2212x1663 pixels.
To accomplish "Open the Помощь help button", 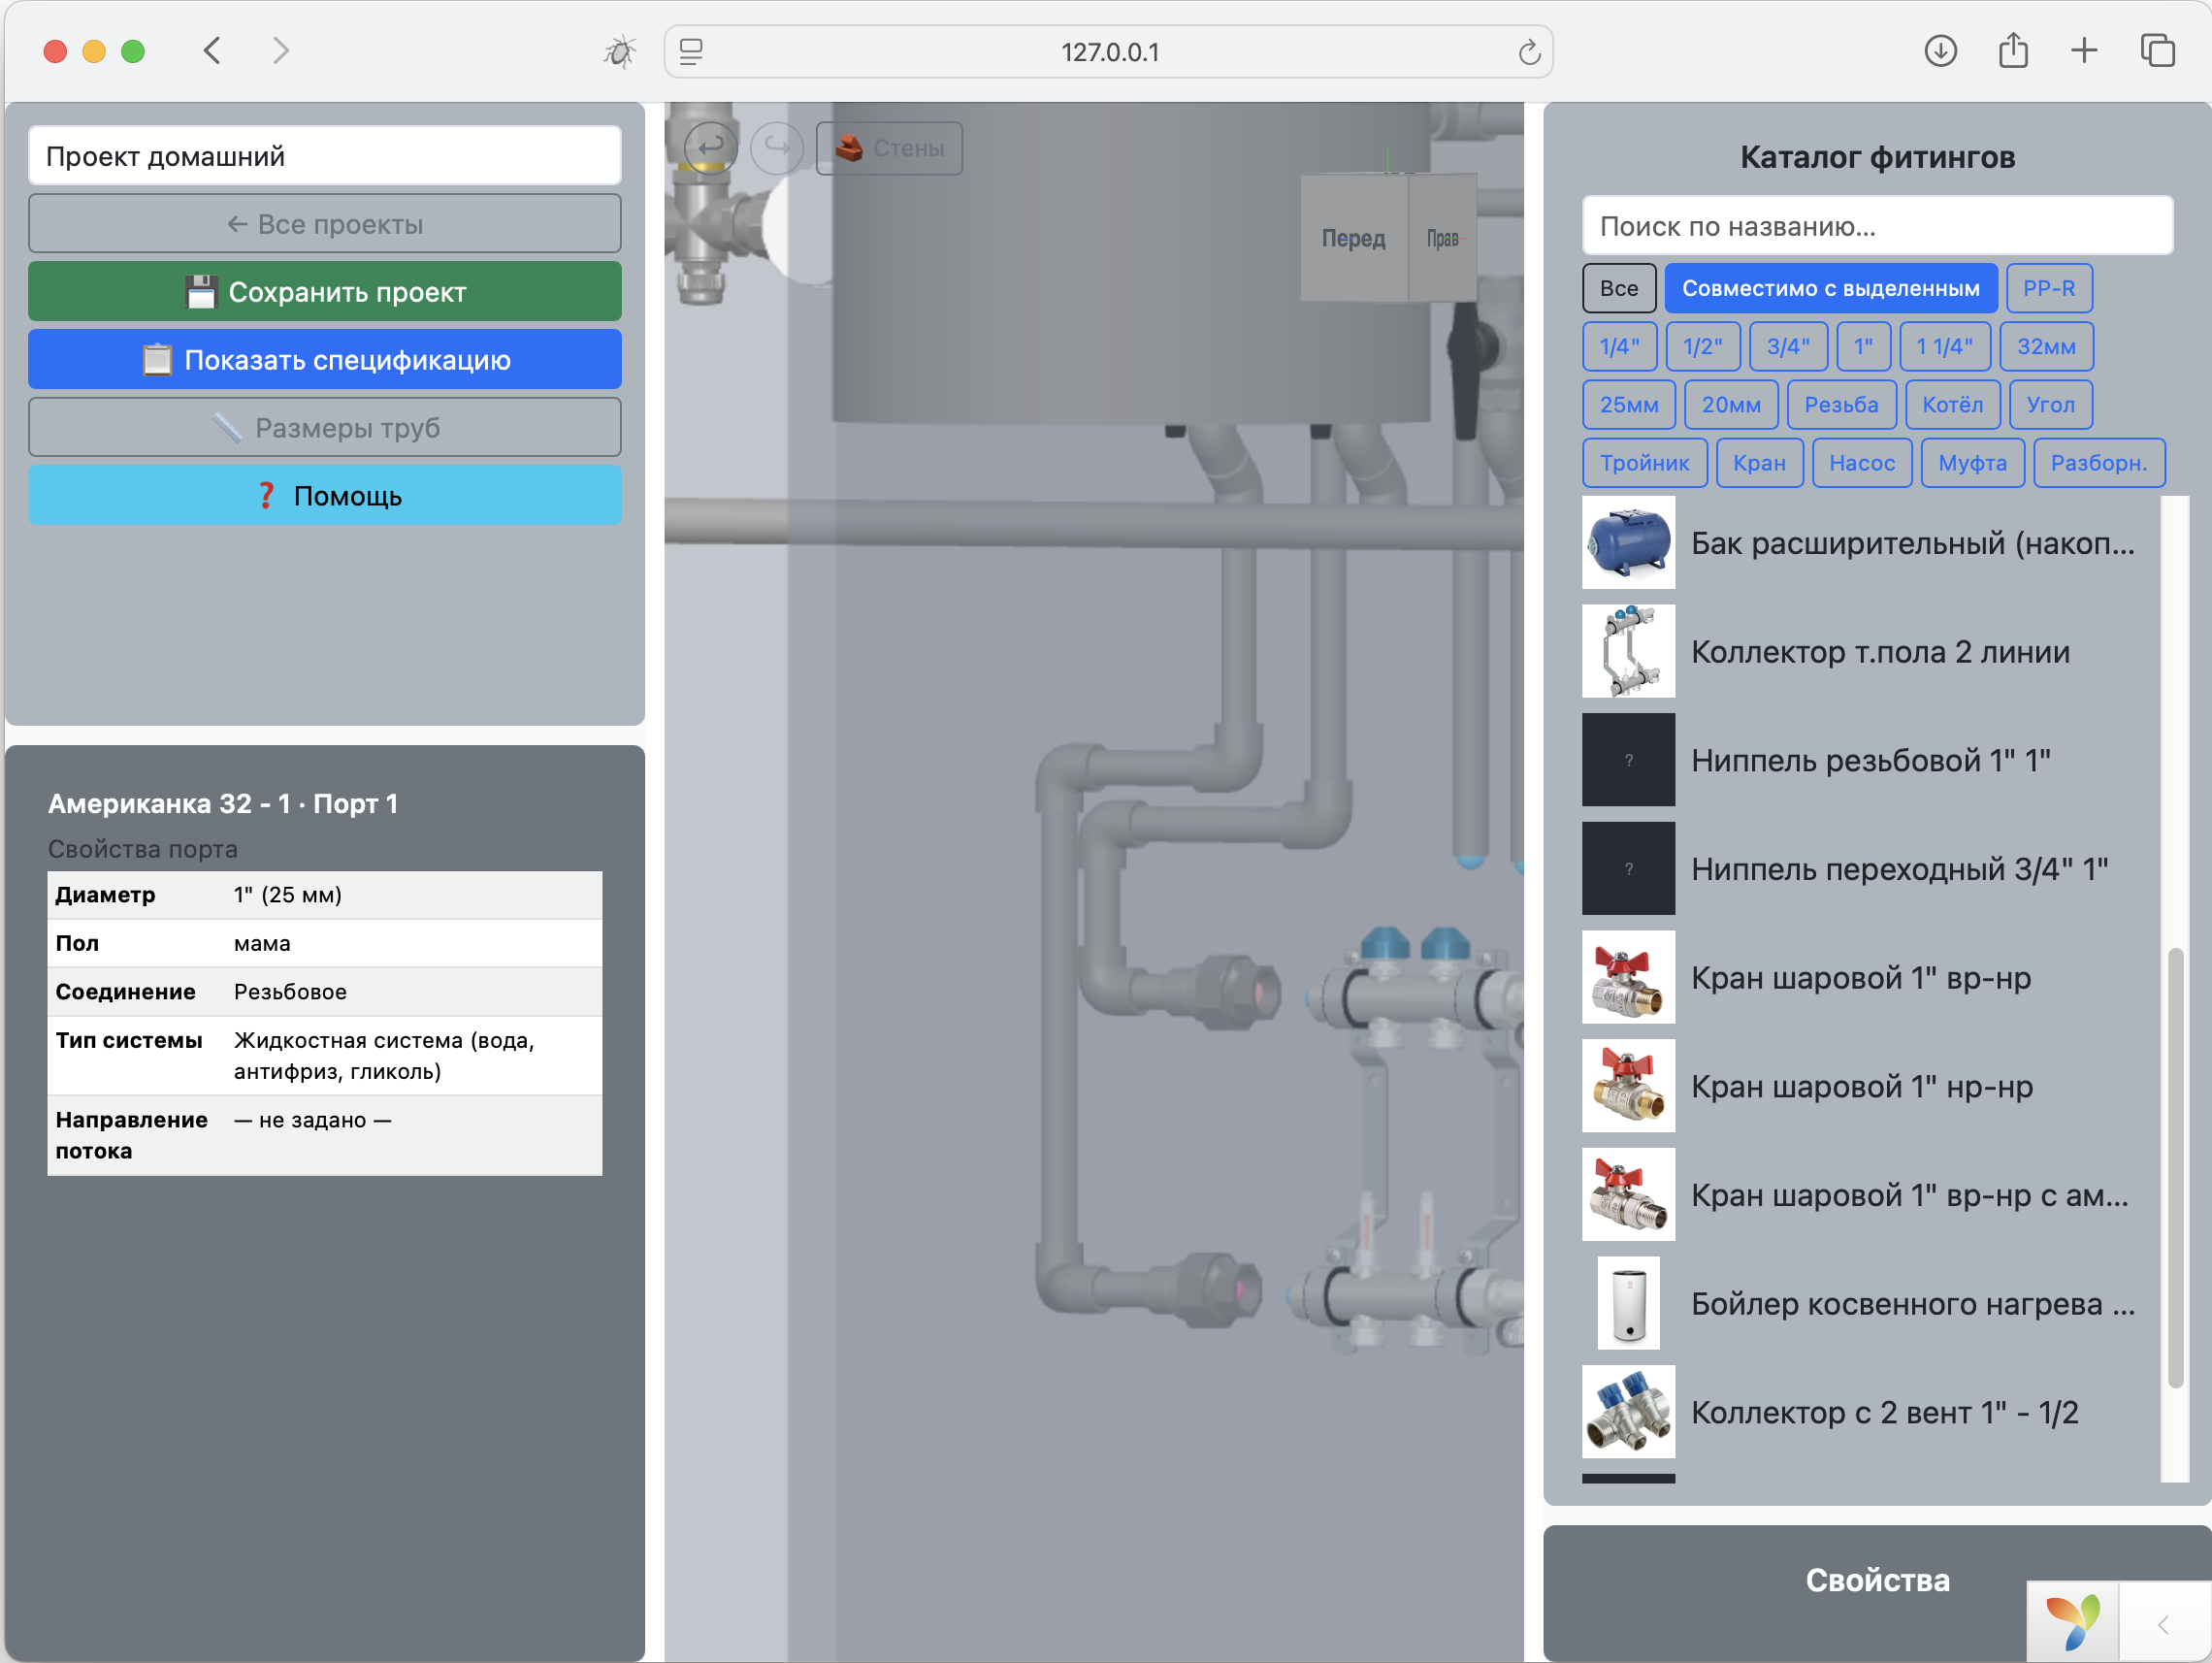I will (325, 496).
